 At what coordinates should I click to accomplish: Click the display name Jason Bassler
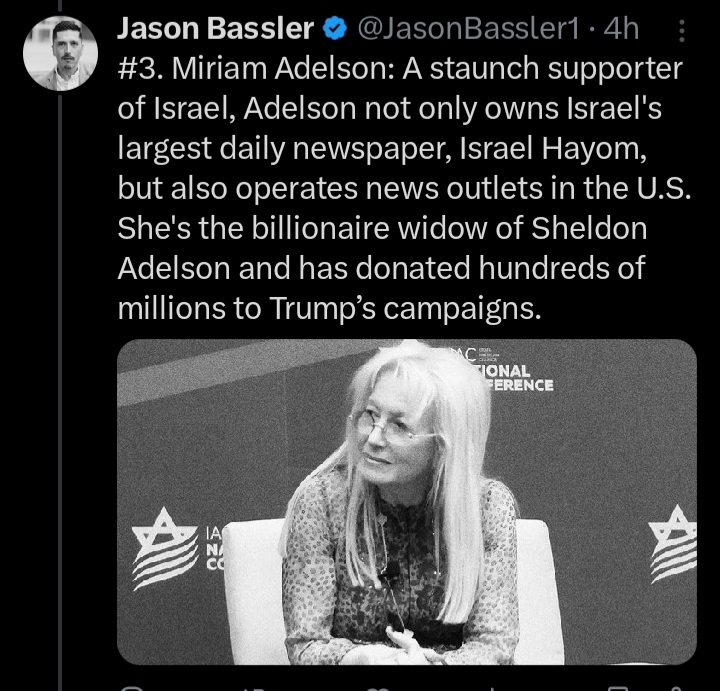click(215, 31)
